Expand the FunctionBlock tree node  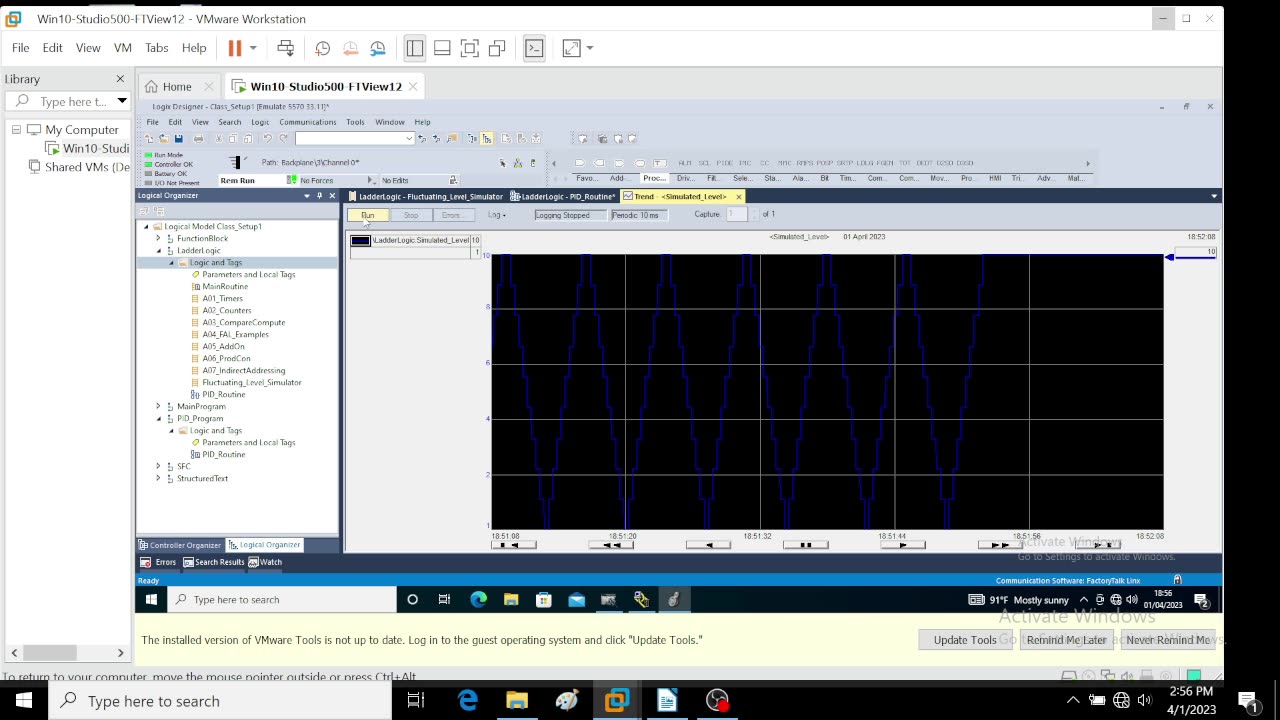point(158,239)
